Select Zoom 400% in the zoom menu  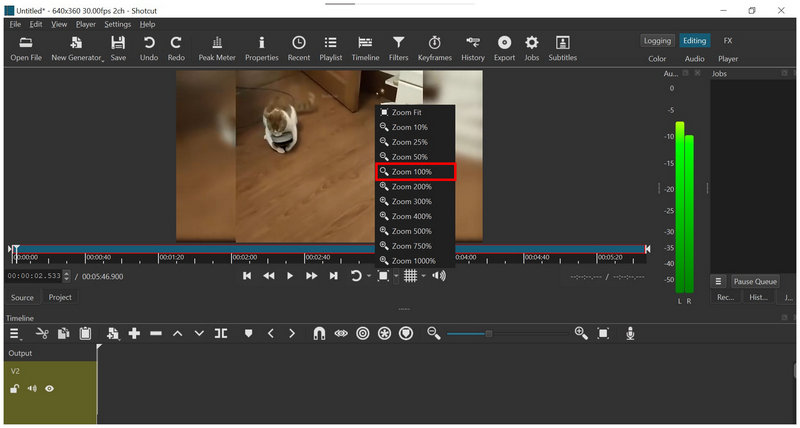[x=415, y=216]
